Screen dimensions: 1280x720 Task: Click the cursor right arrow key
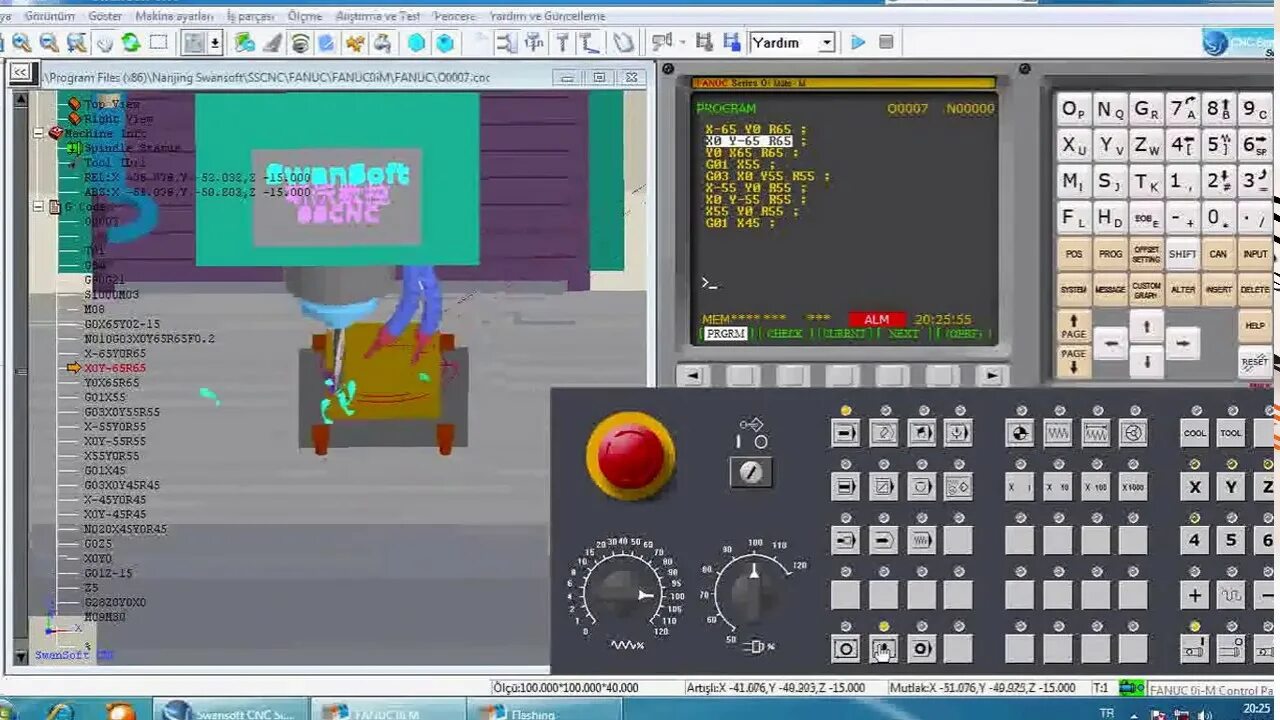[x=1182, y=344]
